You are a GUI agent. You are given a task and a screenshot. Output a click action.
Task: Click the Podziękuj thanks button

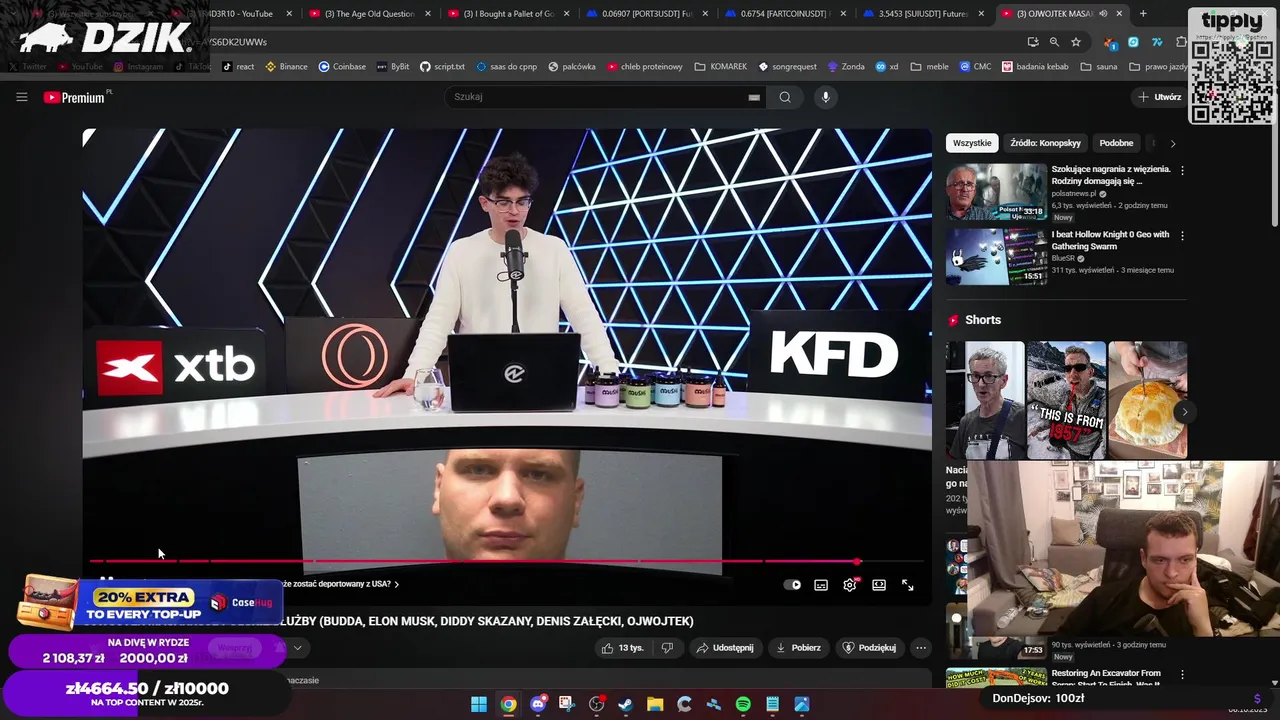pyautogui.click(x=869, y=648)
